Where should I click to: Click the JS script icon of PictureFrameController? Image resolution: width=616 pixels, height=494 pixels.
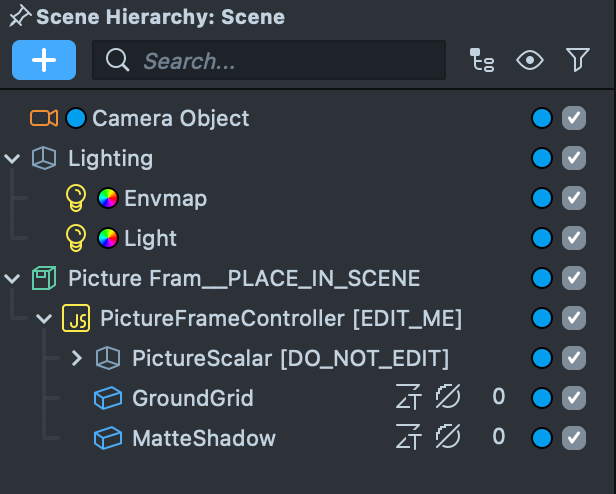pyautogui.click(x=76, y=318)
